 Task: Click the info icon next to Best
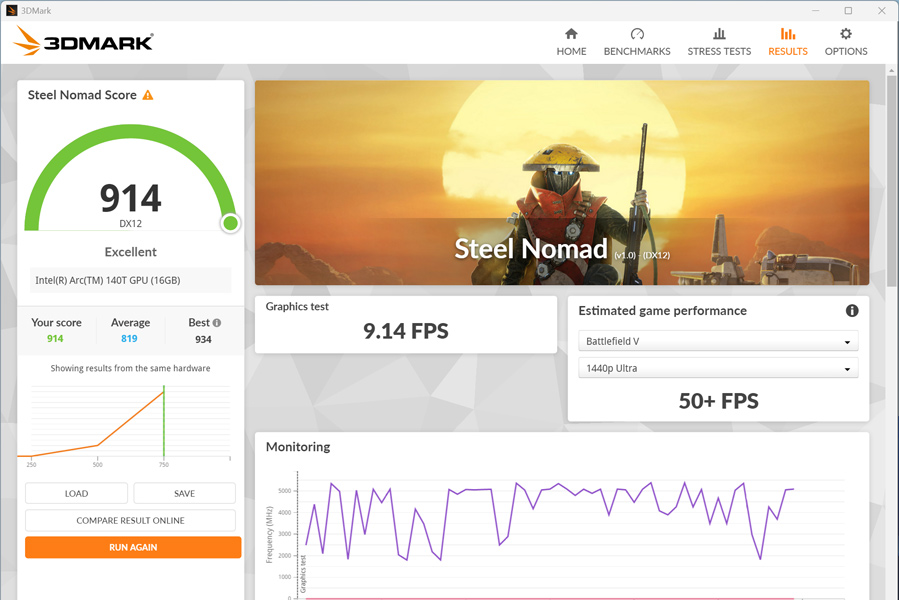(x=216, y=323)
